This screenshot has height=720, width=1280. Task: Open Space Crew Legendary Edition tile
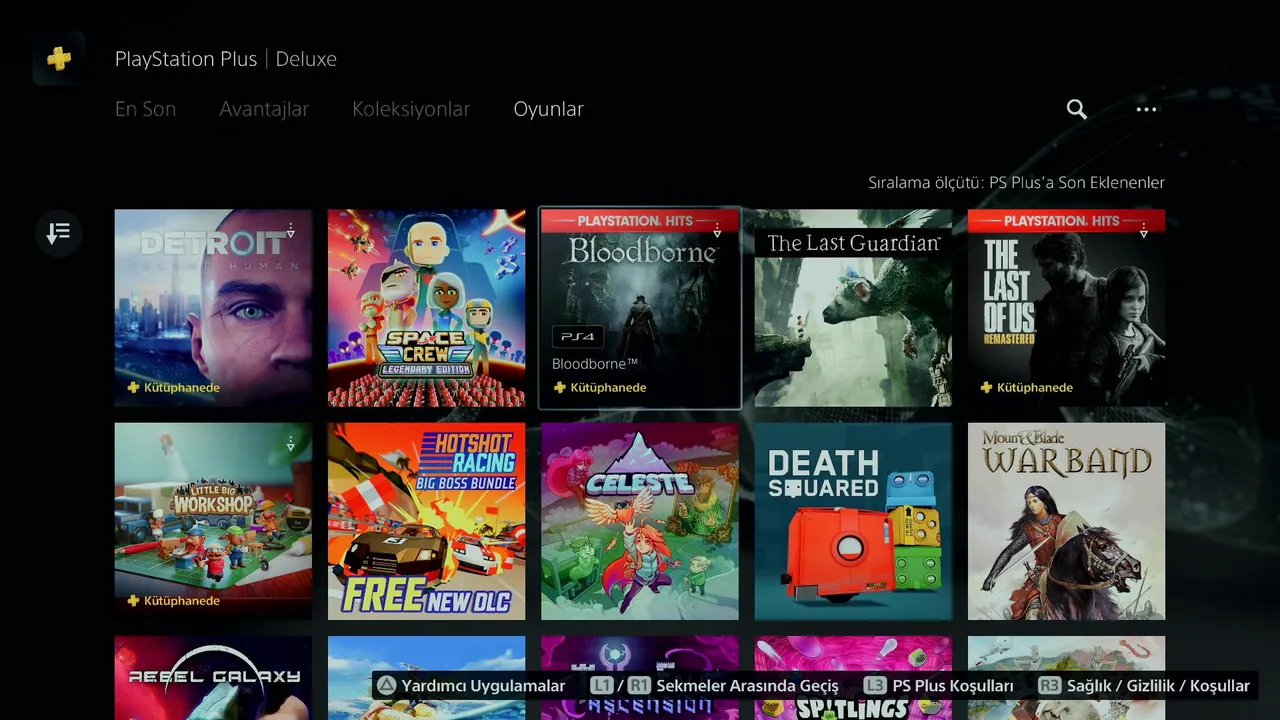point(426,308)
